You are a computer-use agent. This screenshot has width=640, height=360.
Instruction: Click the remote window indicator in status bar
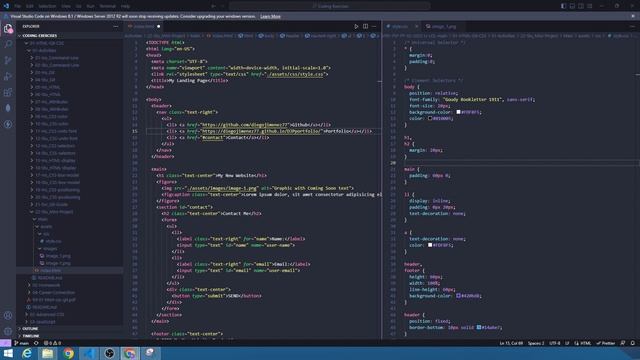click(x=5, y=343)
